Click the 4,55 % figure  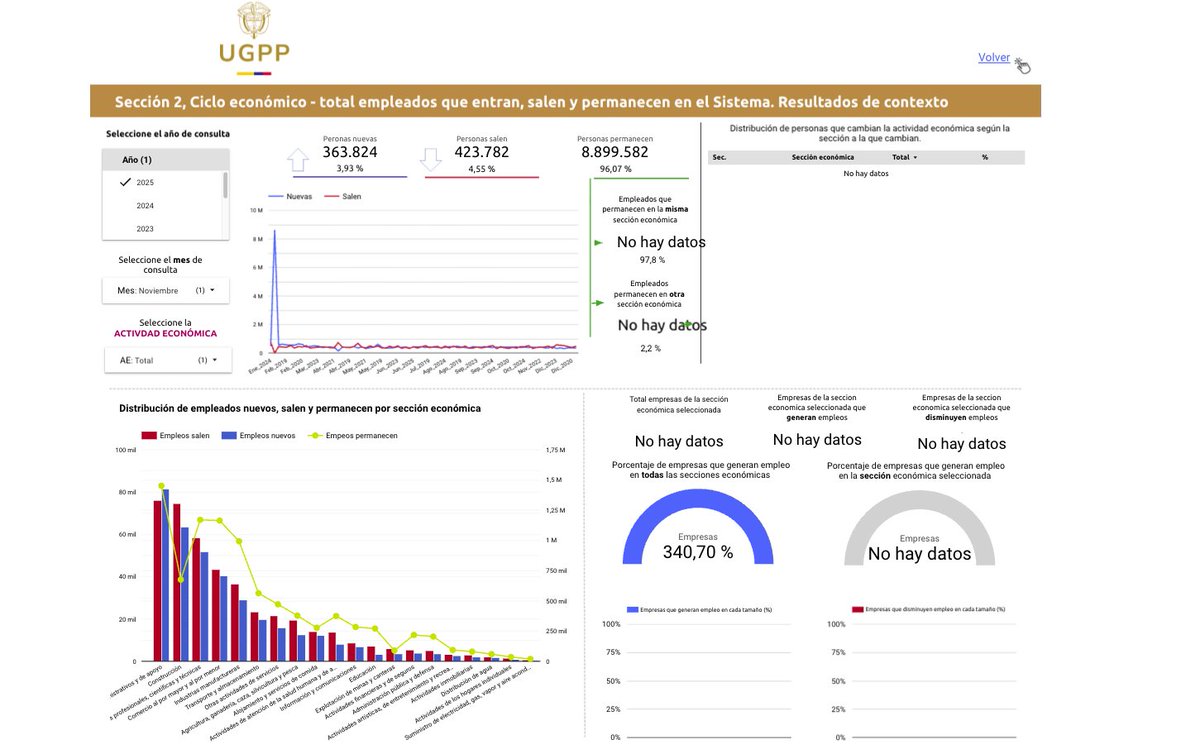point(482,170)
